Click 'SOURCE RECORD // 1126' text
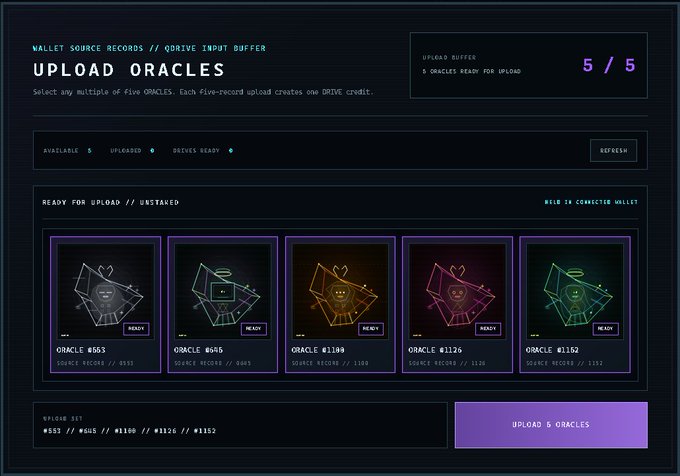680x476 pixels. 447,363
